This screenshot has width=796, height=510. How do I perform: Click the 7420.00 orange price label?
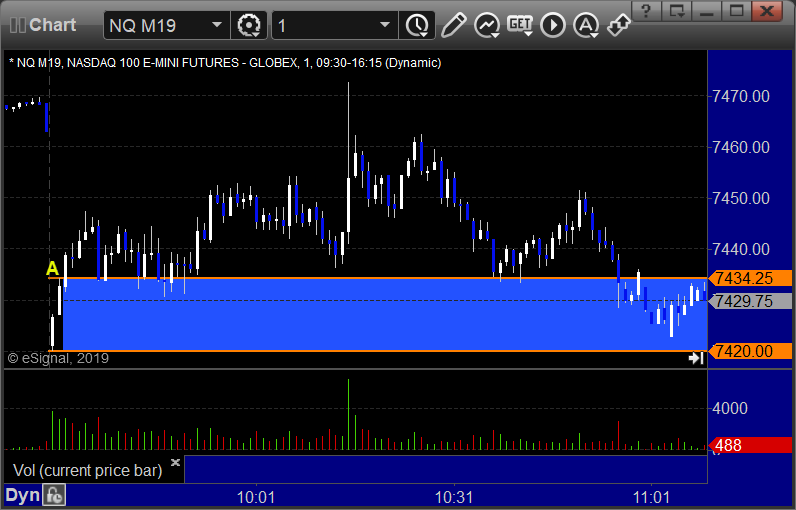point(750,351)
